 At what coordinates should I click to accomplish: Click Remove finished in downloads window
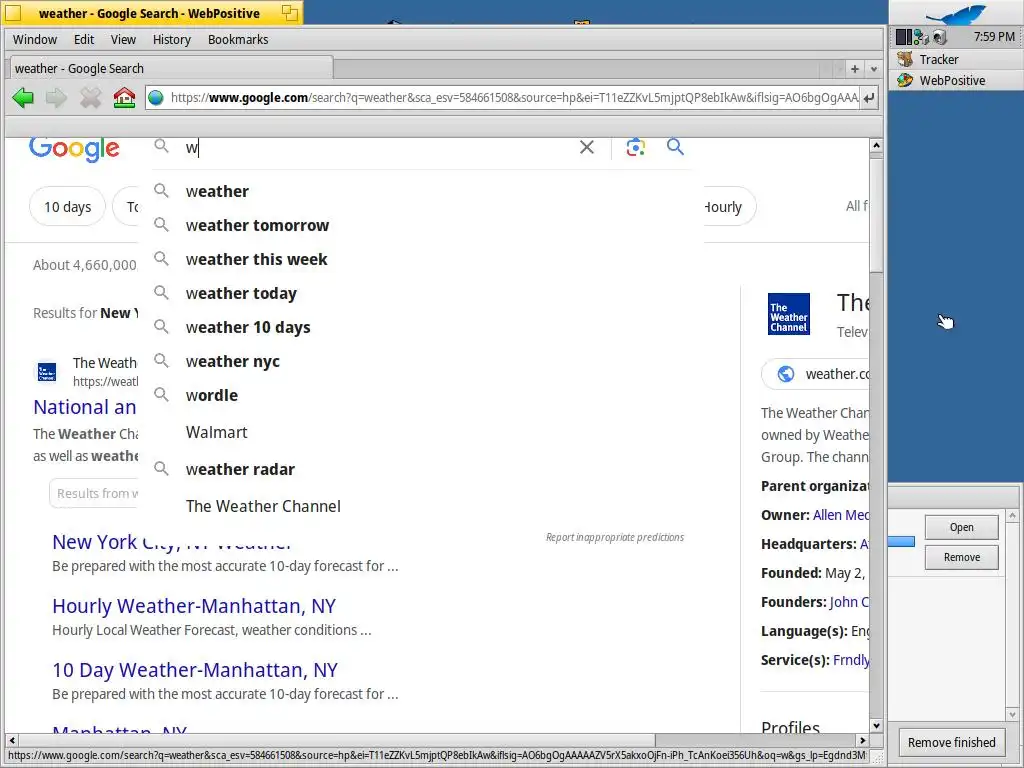point(951,743)
